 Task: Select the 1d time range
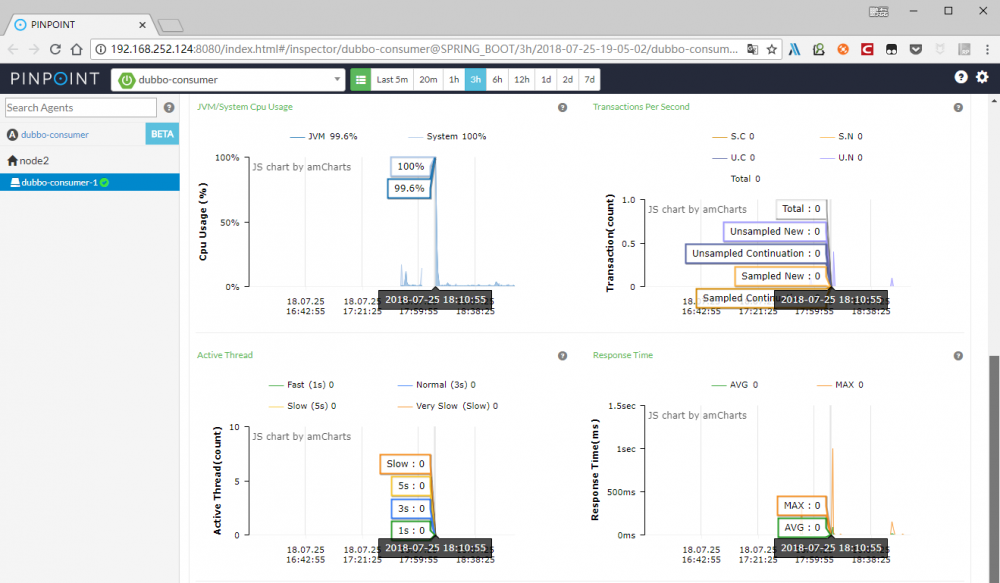point(547,80)
